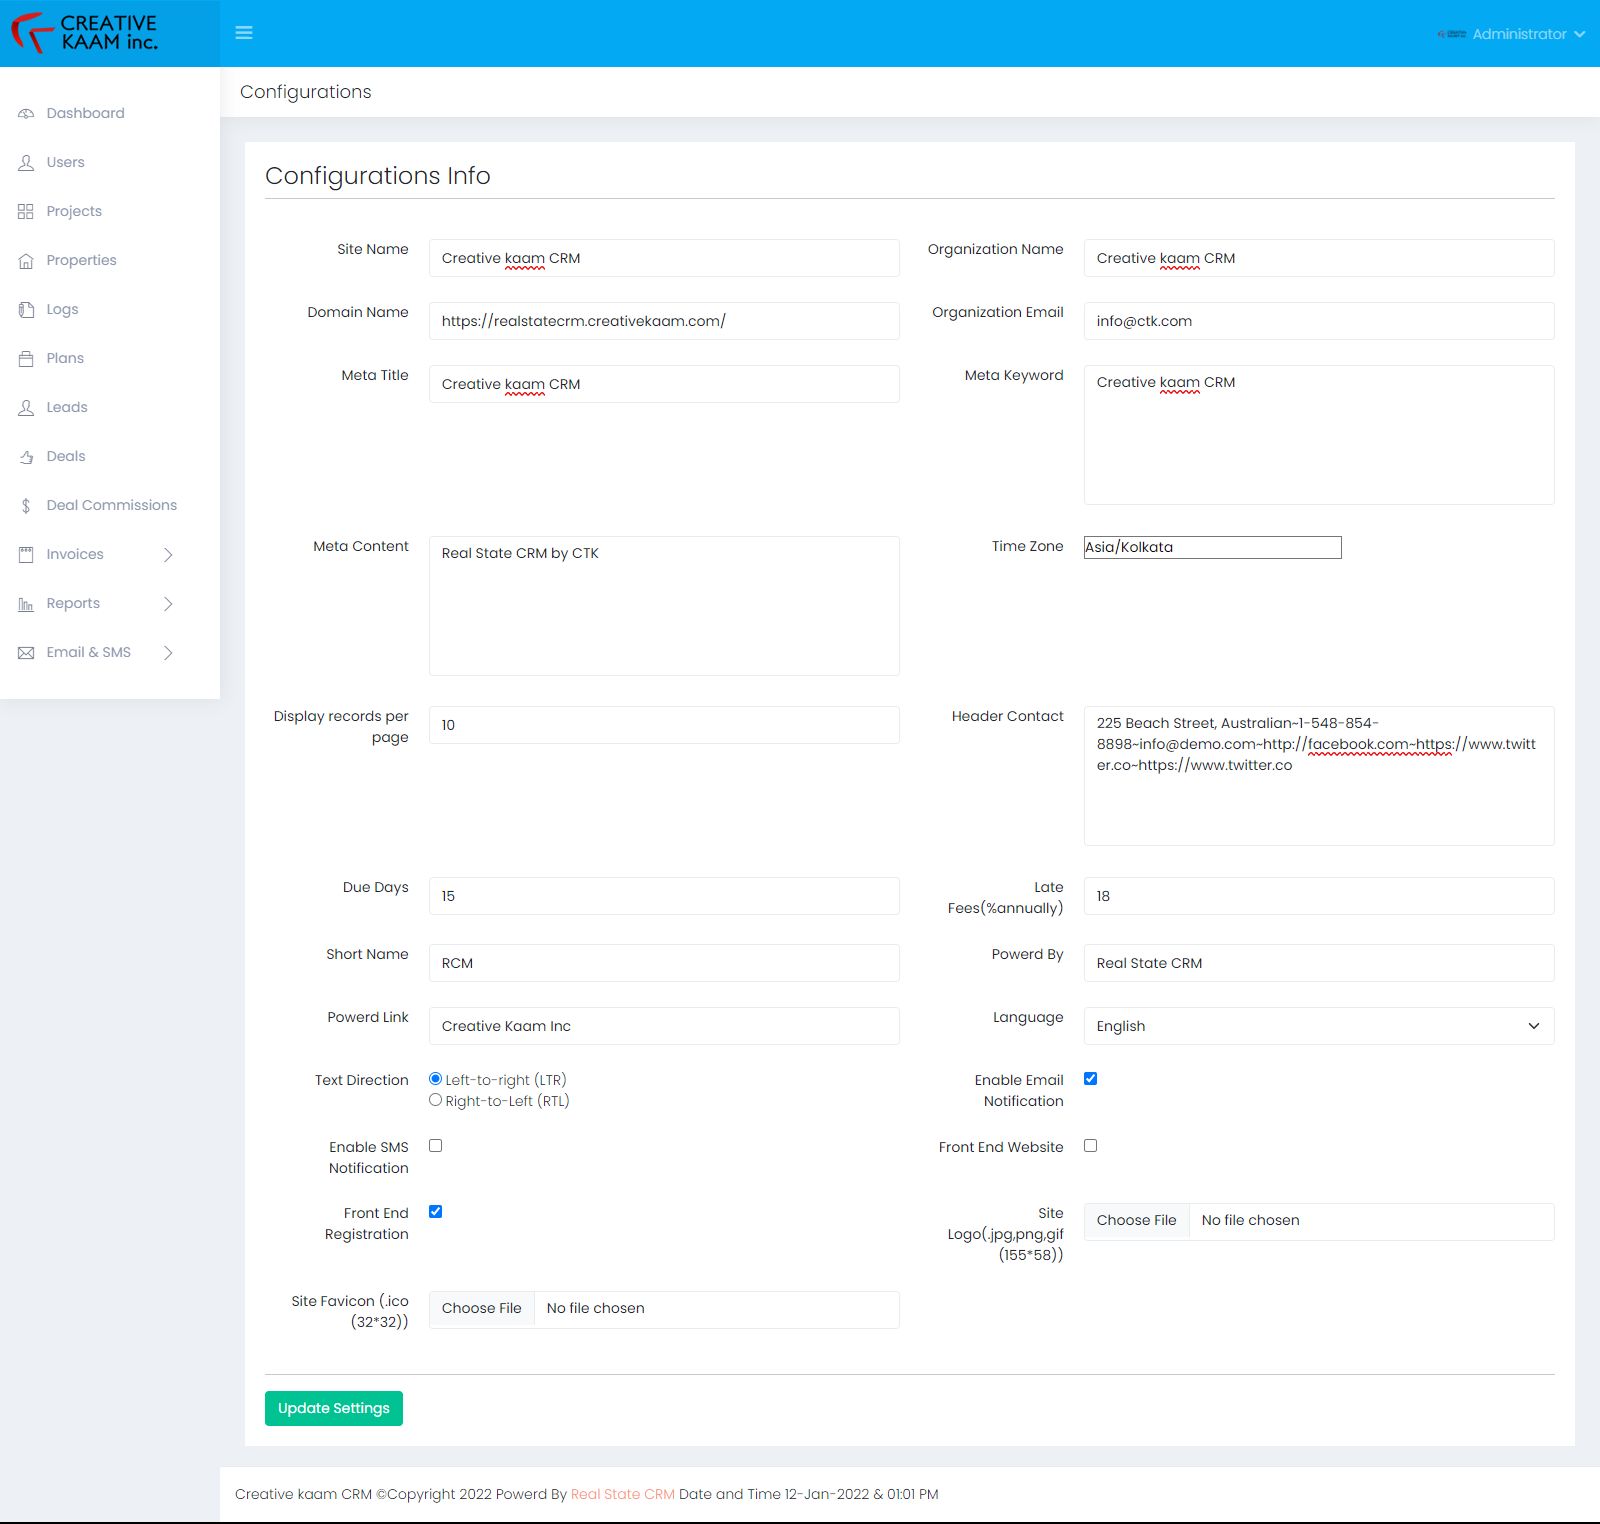Click the Projects grid icon

pyautogui.click(x=26, y=212)
